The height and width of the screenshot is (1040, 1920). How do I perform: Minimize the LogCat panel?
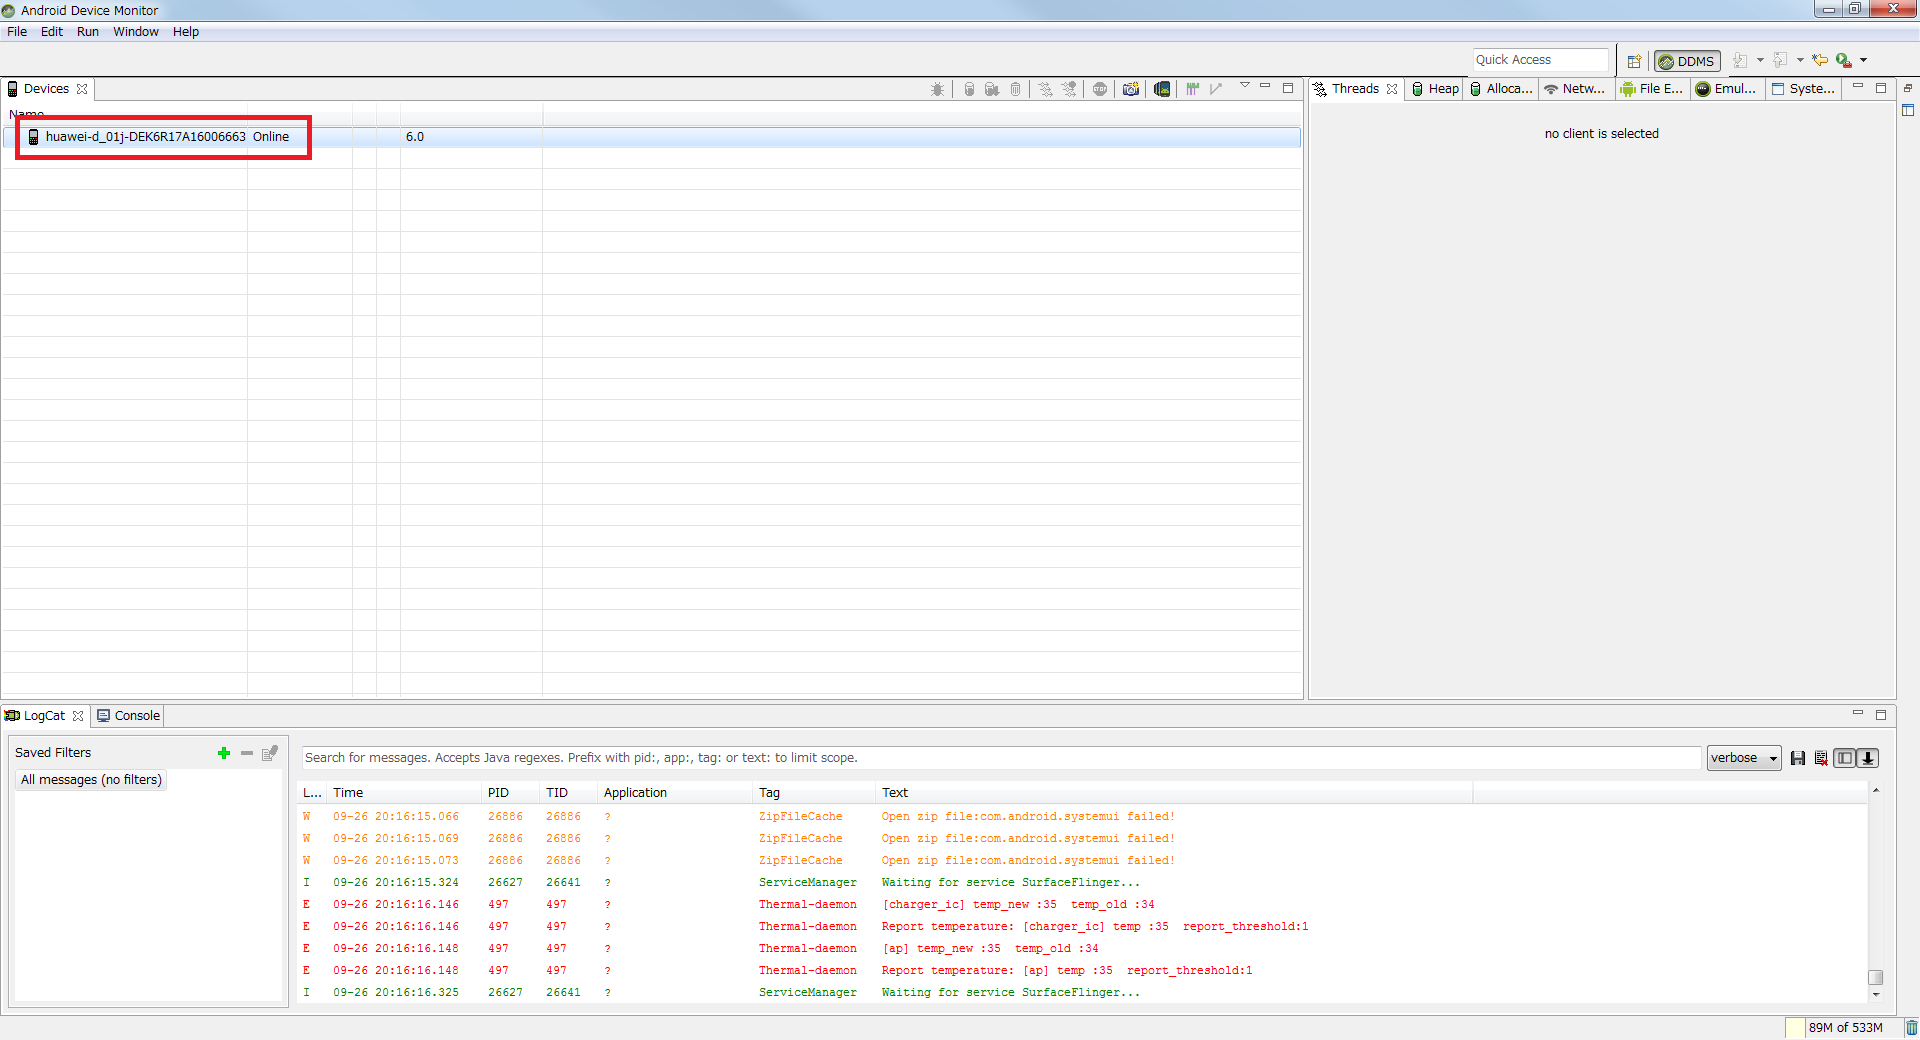[x=1858, y=714]
